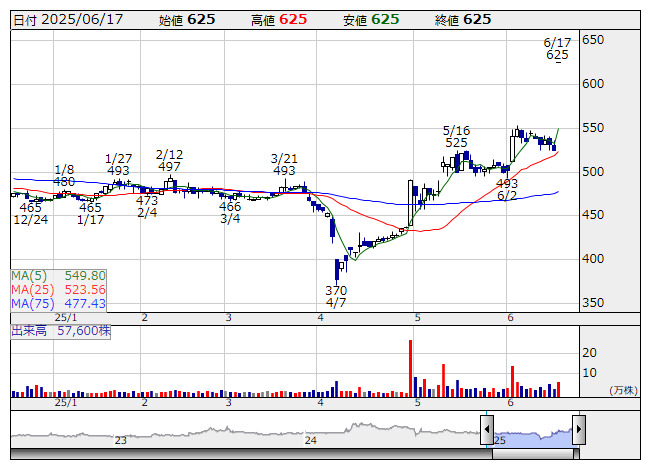This screenshot has width=653, height=470.
Task: Select the MA(5) 549.80 legend entry
Action: tap(58, 275)
